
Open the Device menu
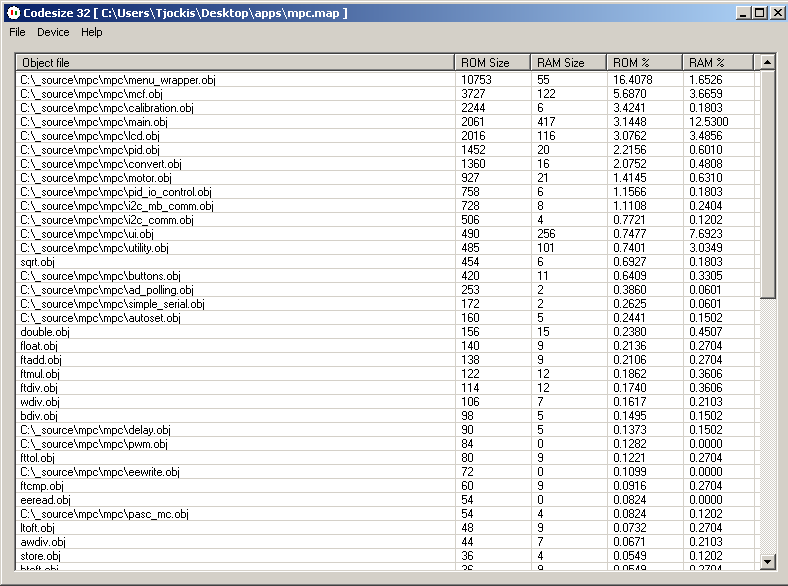[53, 32]
